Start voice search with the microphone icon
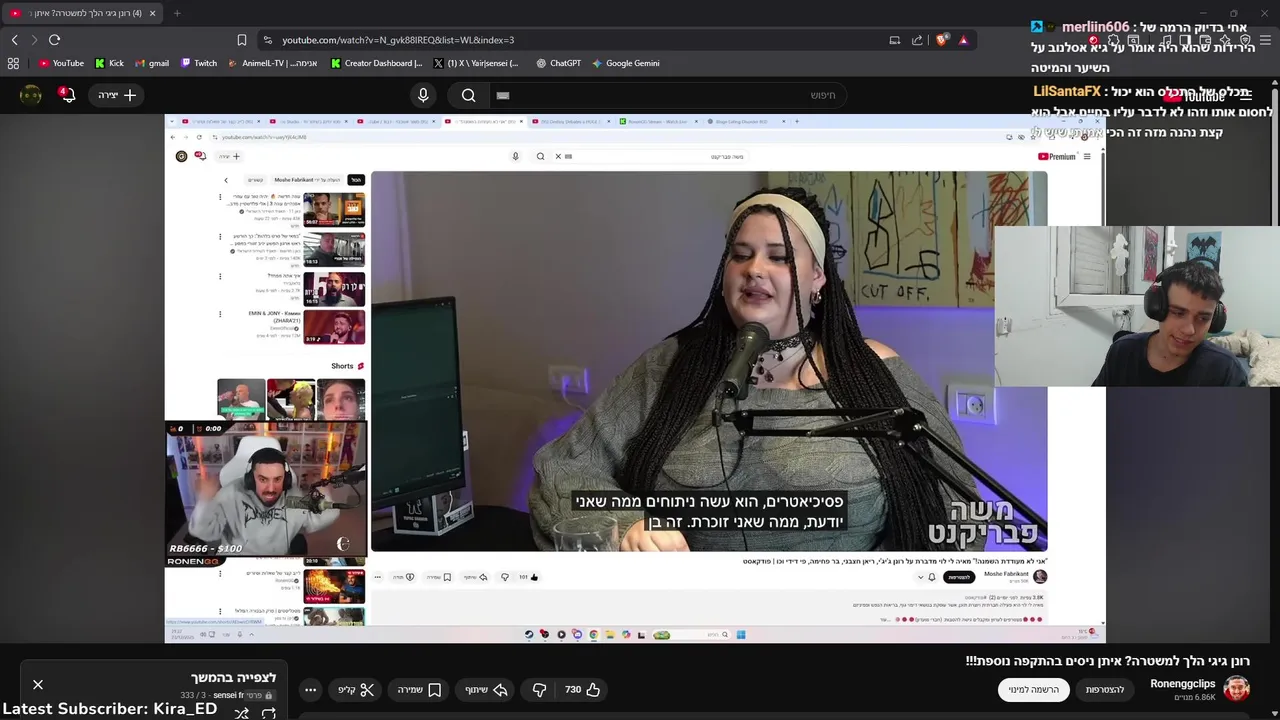This screenshot has width=1280, height=720. pos(423,95)
